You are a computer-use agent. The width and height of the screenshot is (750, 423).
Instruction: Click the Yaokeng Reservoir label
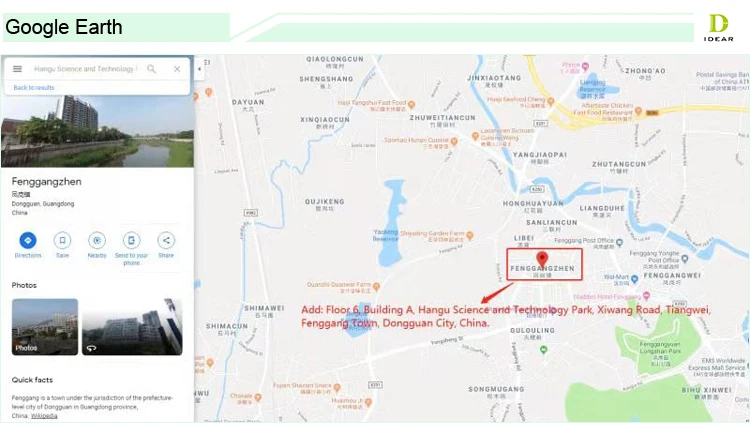[x=386, y=235]
